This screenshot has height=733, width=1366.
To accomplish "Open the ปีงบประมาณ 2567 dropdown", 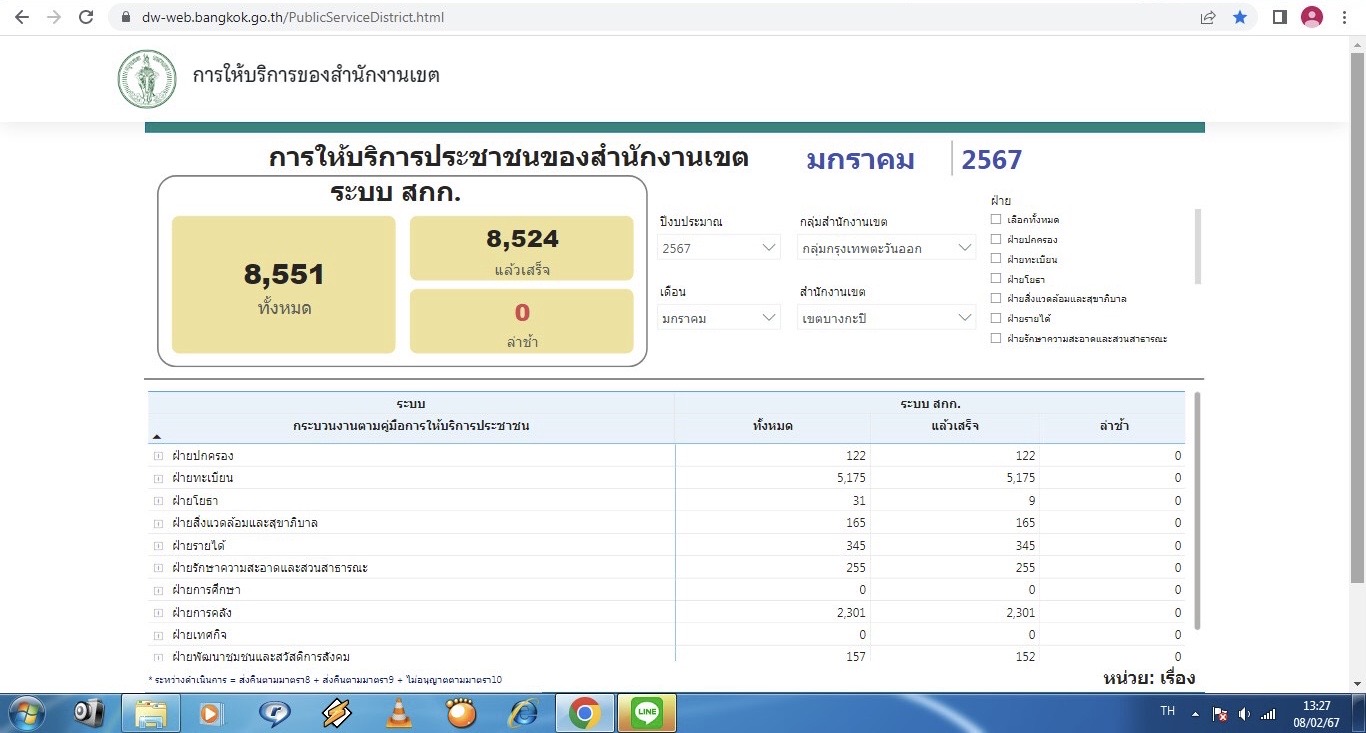I will tap(718, 248).
